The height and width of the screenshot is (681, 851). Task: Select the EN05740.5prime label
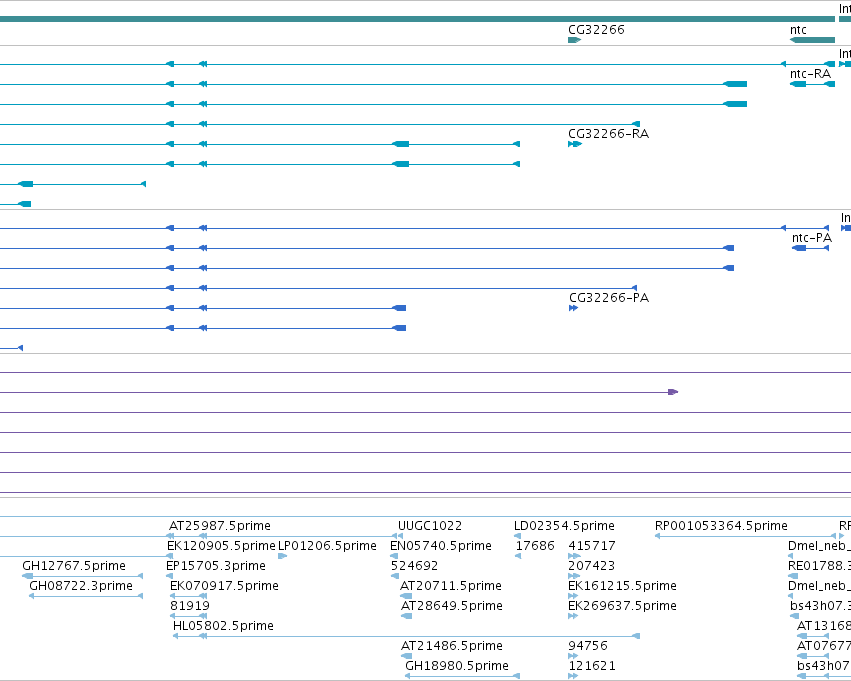[x=441, y=546]
